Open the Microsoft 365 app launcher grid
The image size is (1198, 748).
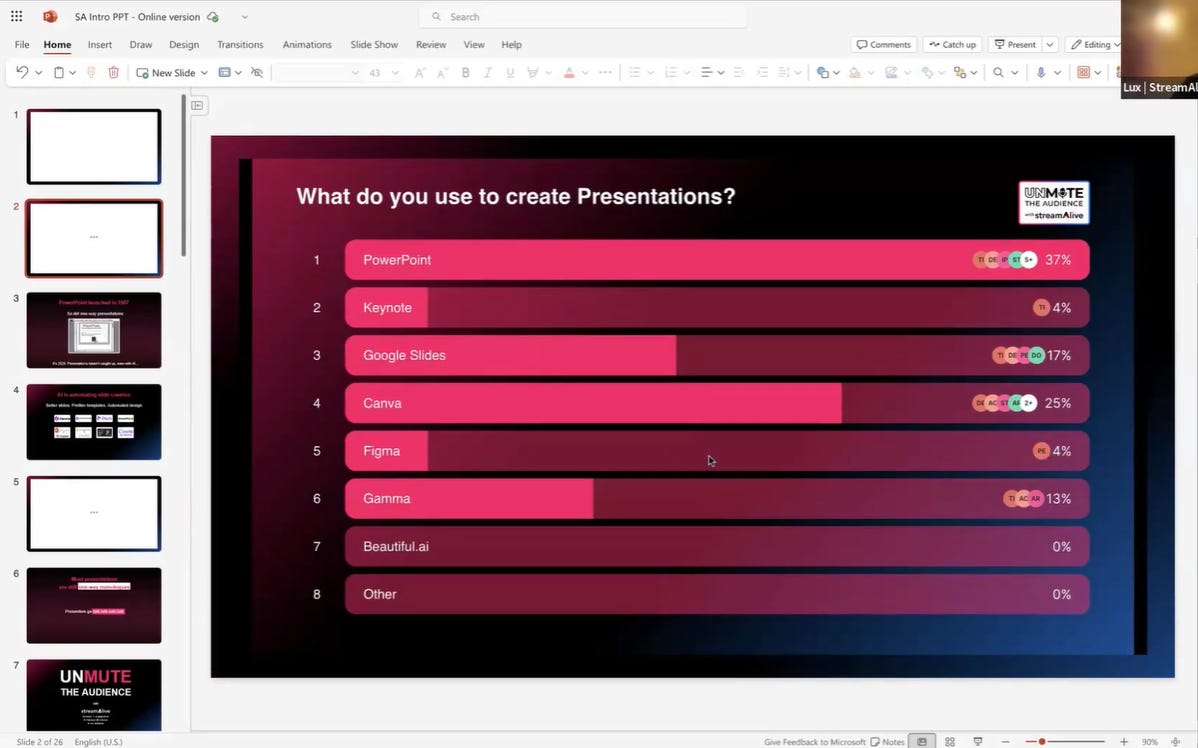pos(17,16)
